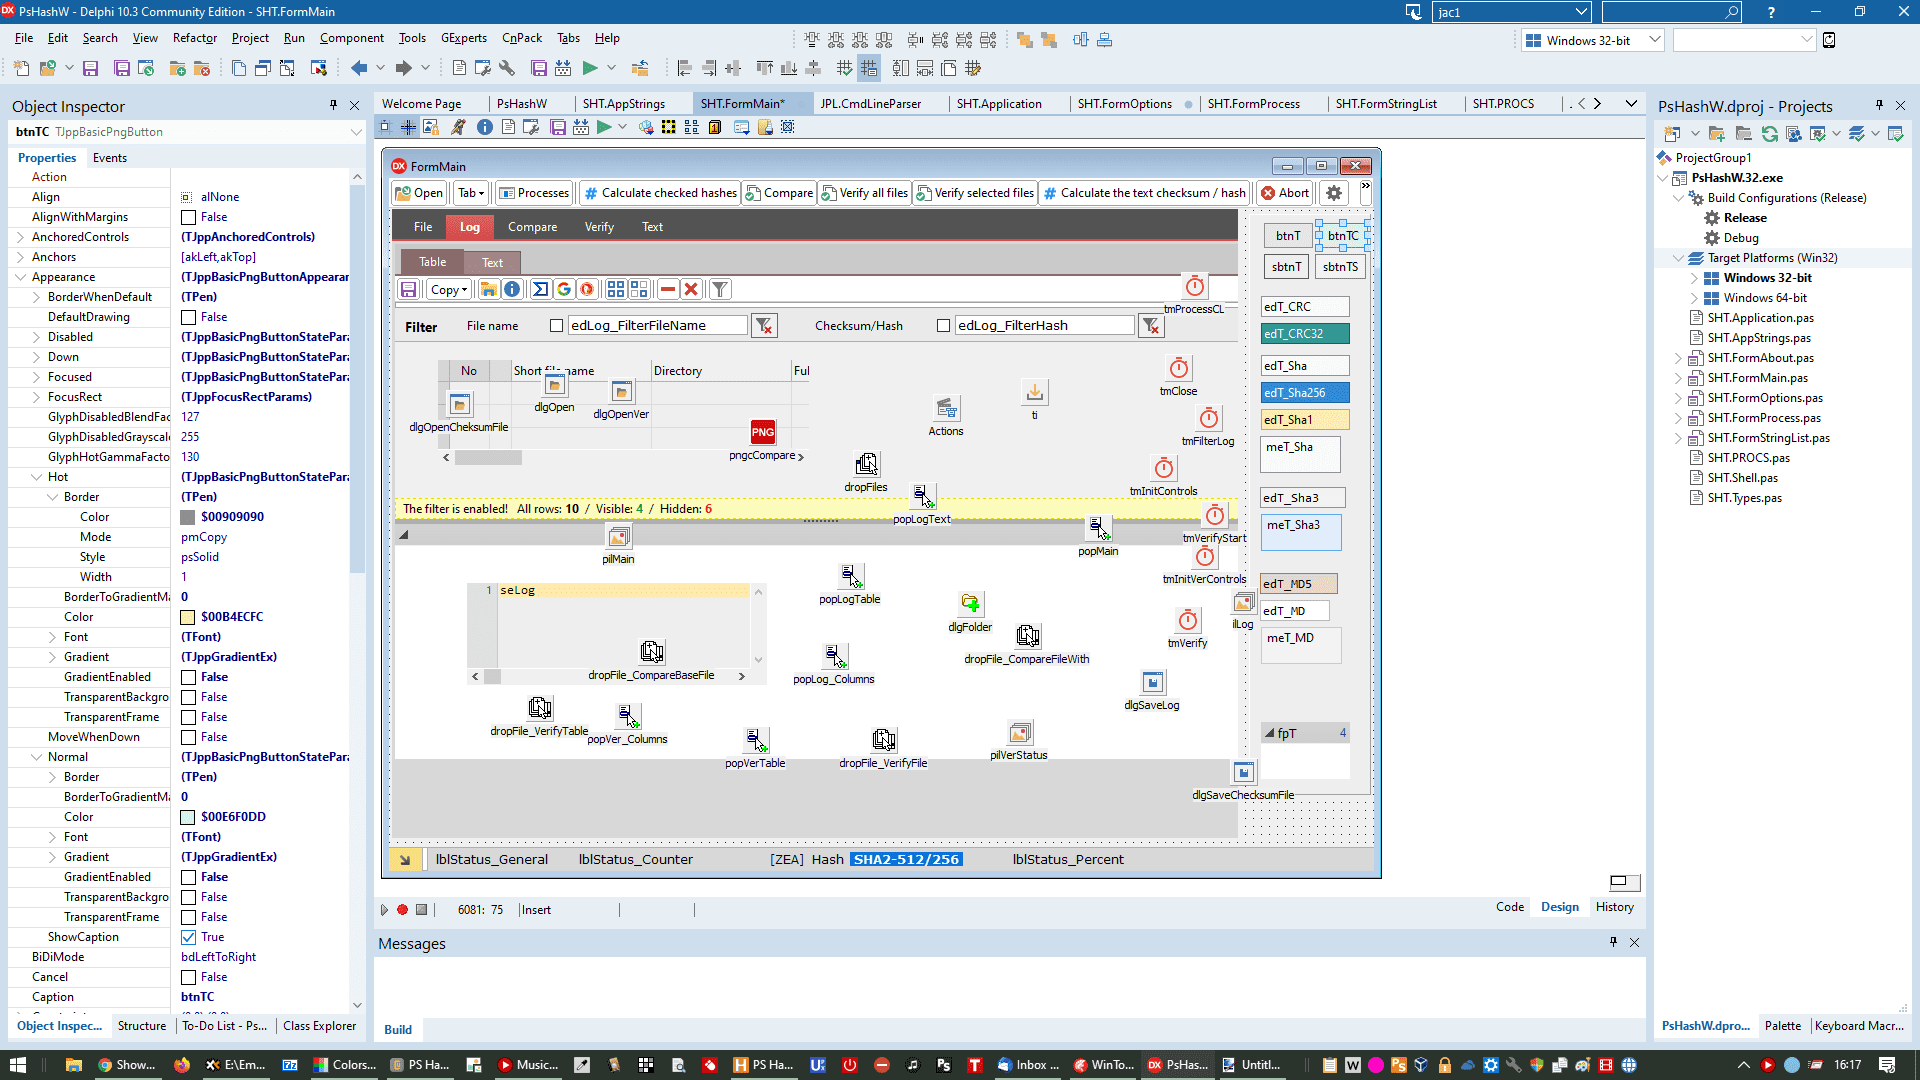Click the purple save icon on log toolbar

(x=408, y=289)
